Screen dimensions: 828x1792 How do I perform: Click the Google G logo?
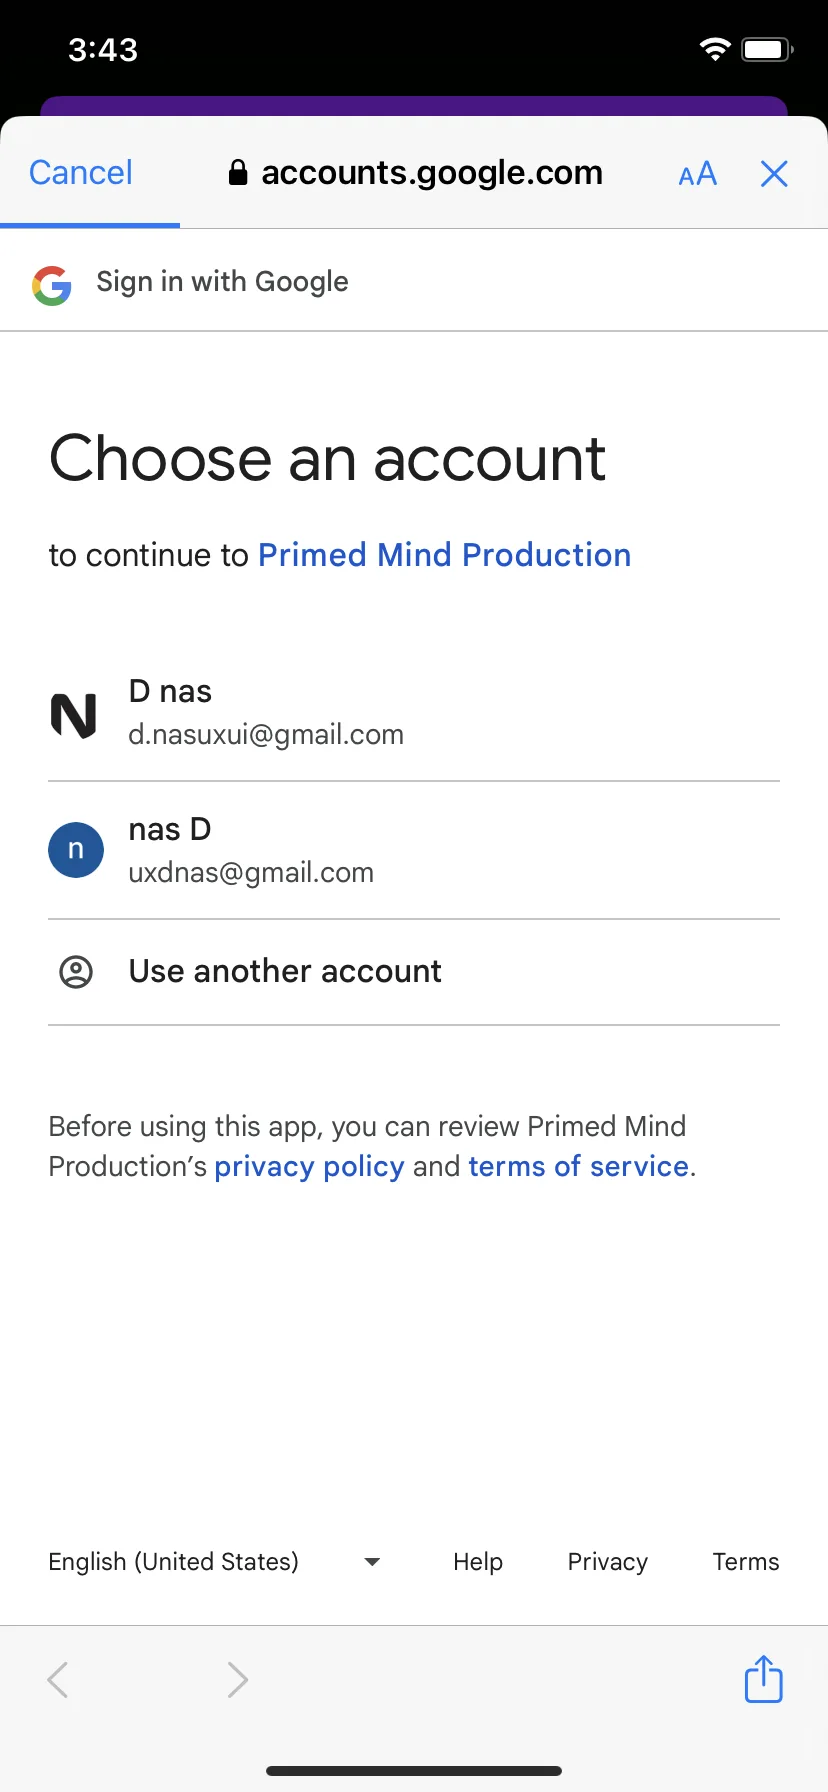point(52,285)
